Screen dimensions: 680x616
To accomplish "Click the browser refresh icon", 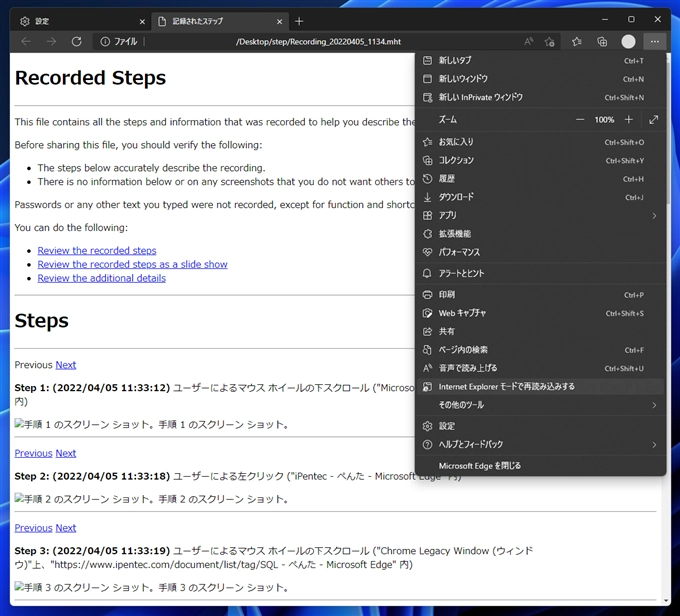I will click(76, 42).
